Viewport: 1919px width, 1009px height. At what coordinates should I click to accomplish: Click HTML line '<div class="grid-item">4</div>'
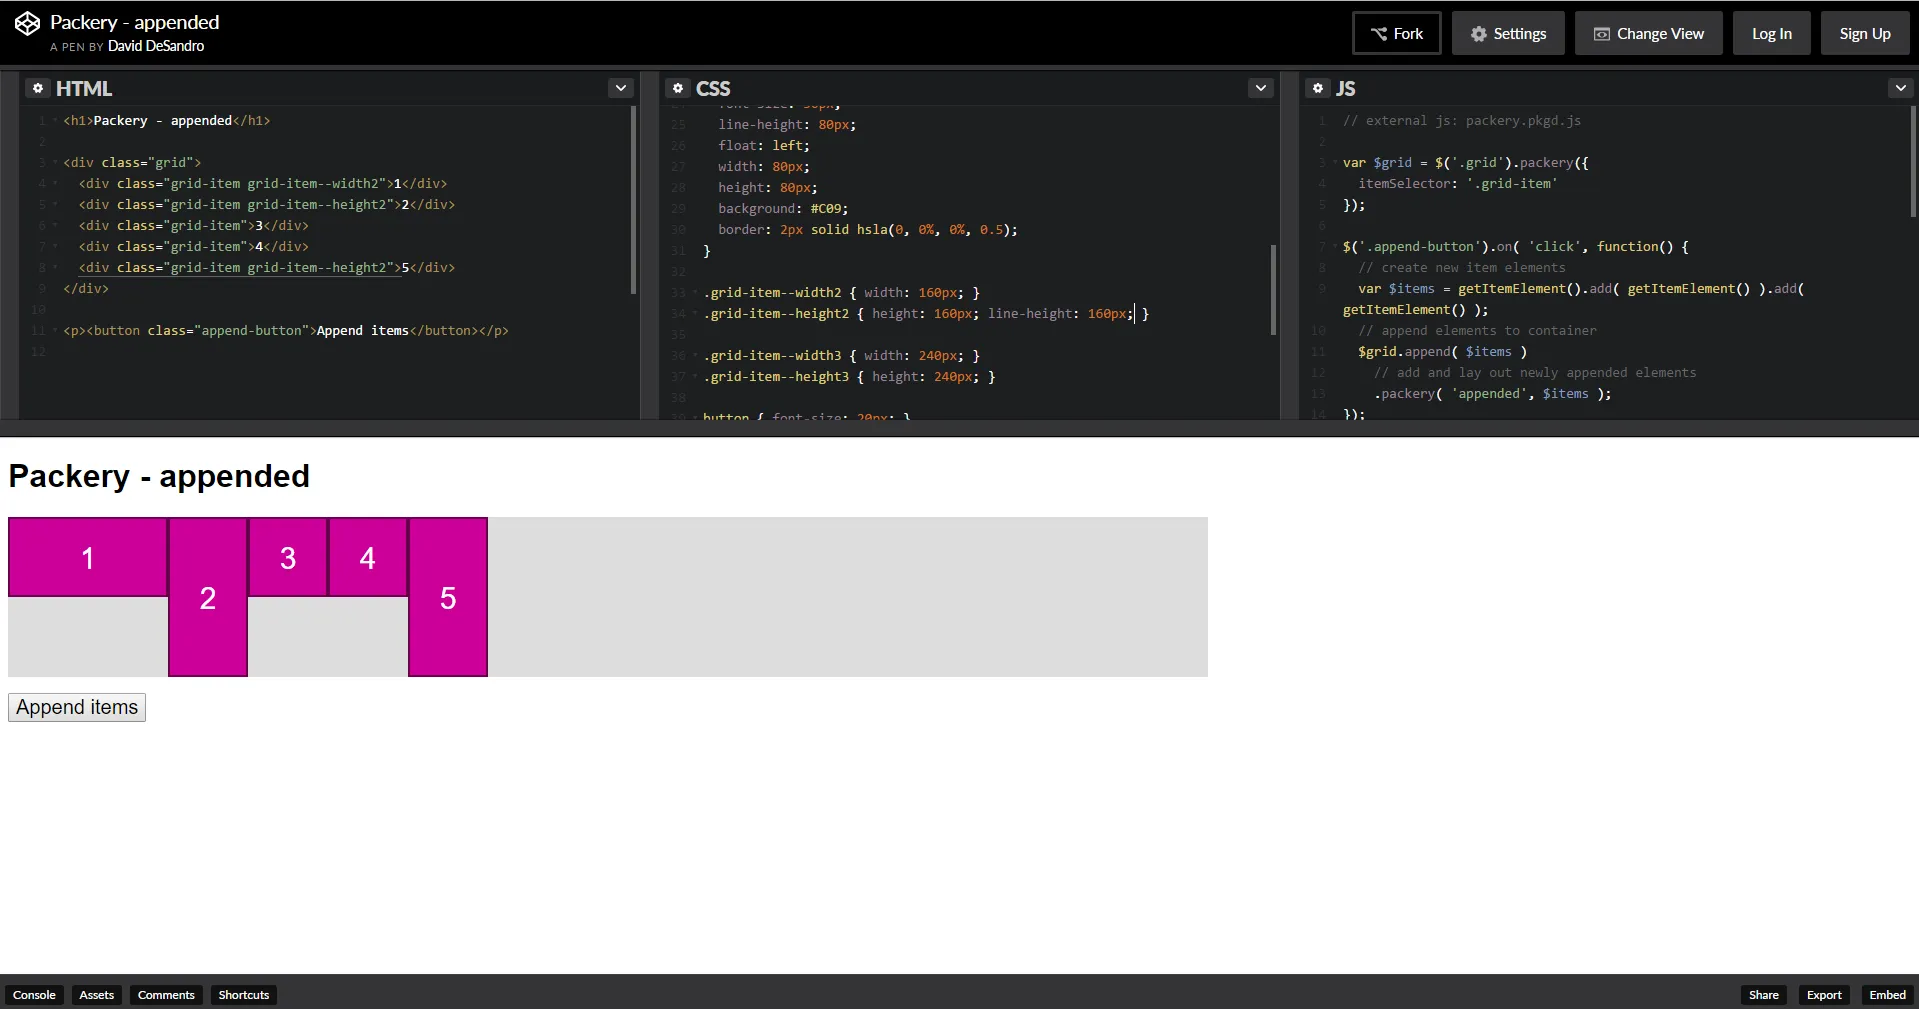pyautogui.click(x=194, y=247)
